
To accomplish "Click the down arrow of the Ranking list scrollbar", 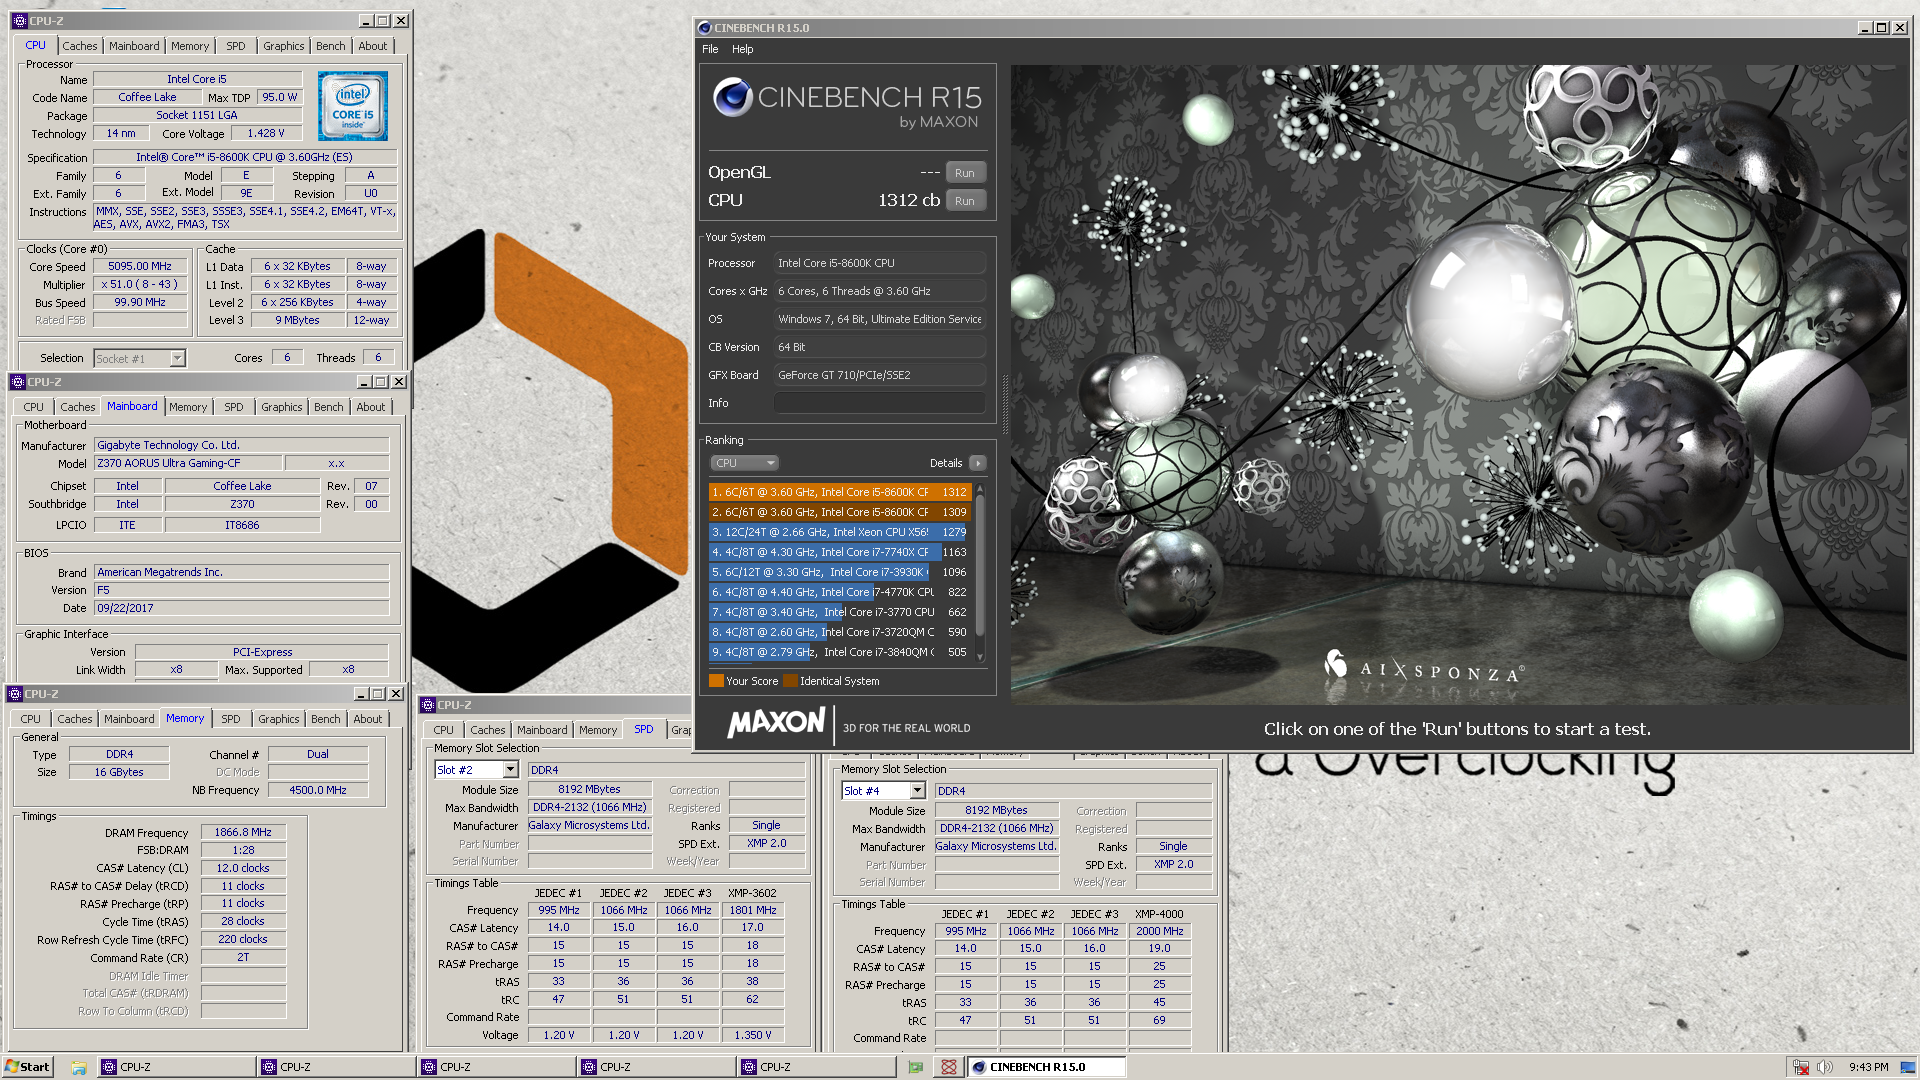I will (x=980, y=657).
